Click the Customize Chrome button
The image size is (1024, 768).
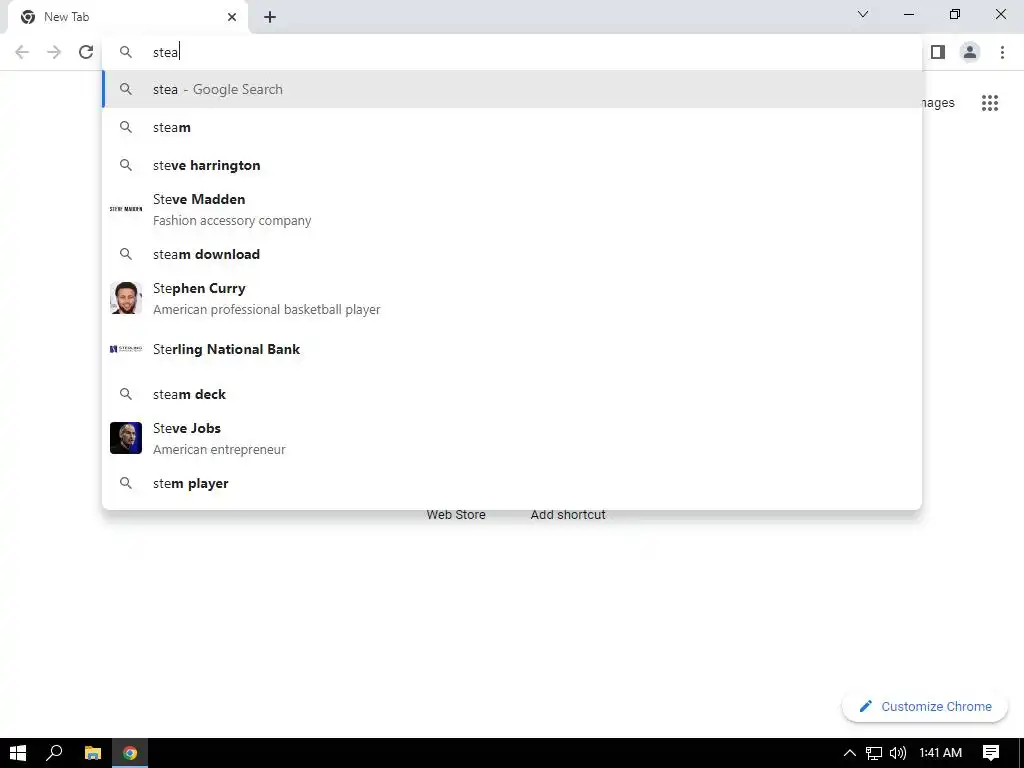click(925, 707)
